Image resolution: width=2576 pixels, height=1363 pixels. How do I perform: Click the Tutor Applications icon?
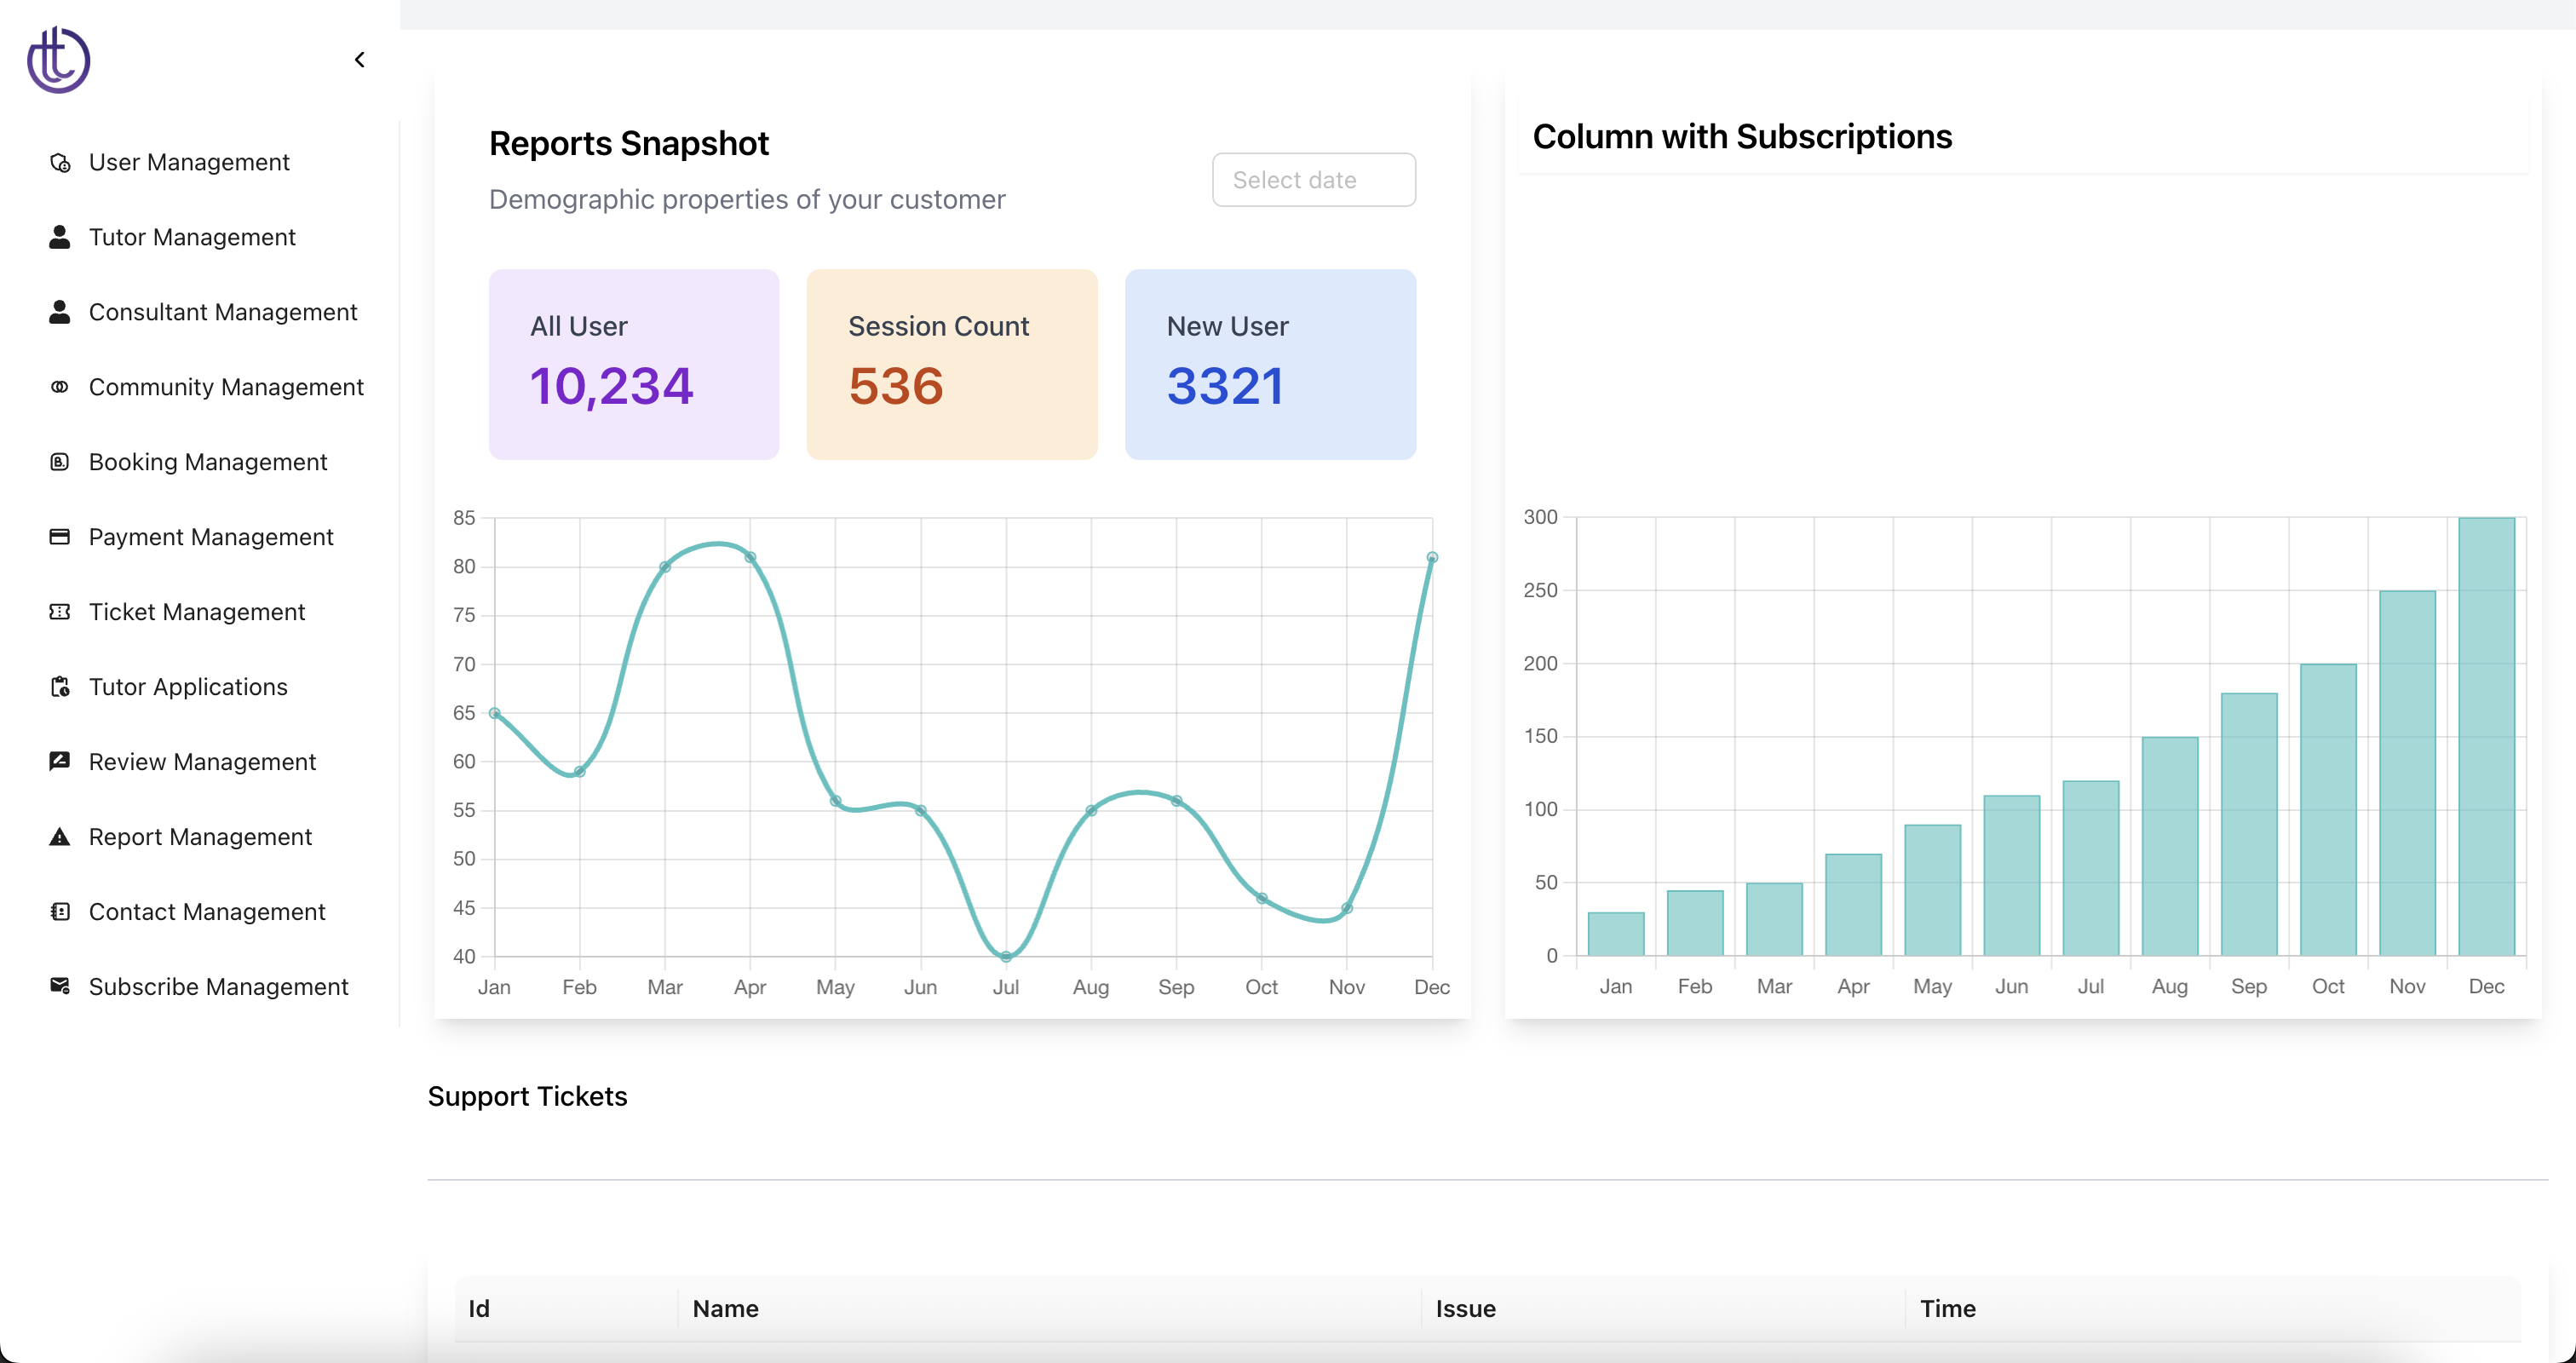tap(60, 686)
